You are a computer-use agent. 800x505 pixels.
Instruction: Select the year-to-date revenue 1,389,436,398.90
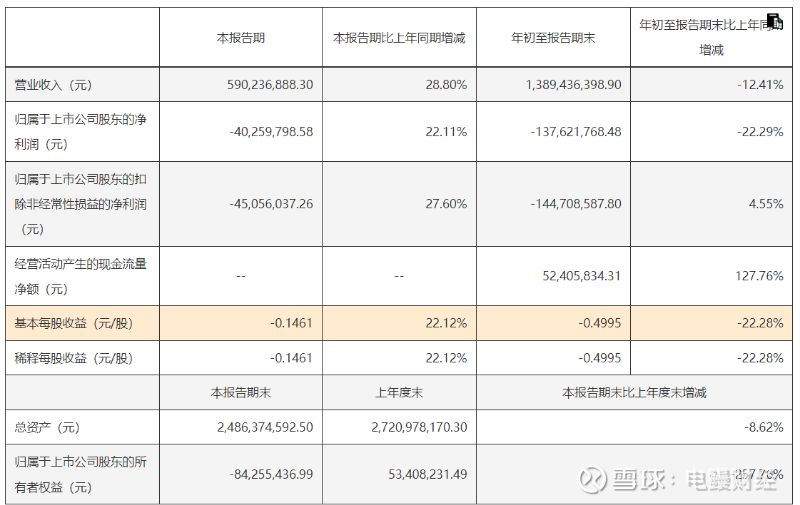coord(573,85)
